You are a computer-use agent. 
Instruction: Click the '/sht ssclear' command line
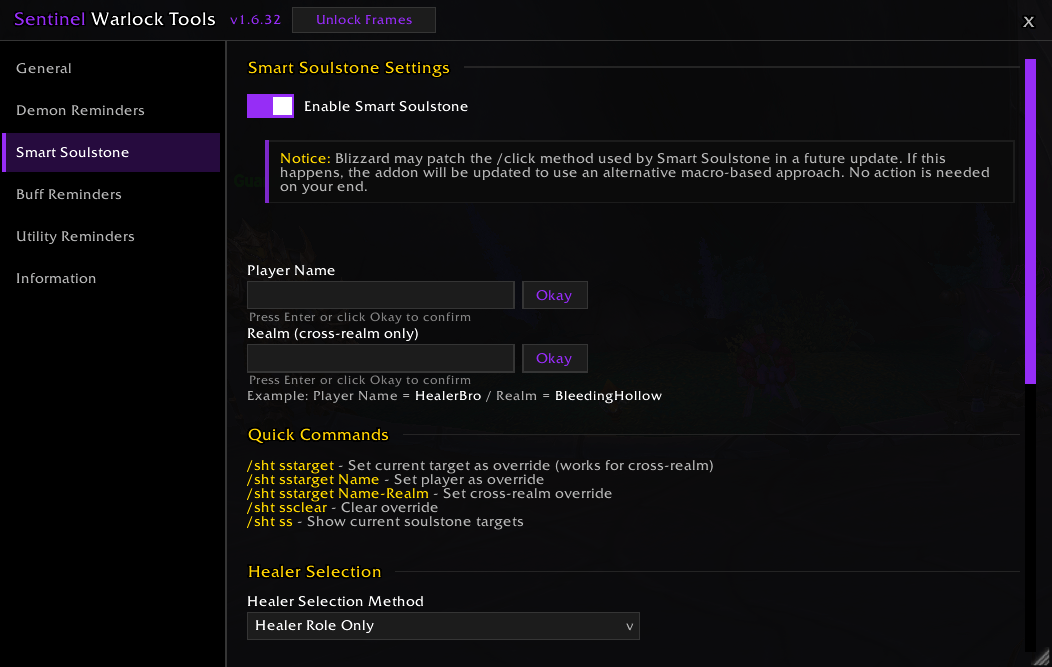pos(342,507)
